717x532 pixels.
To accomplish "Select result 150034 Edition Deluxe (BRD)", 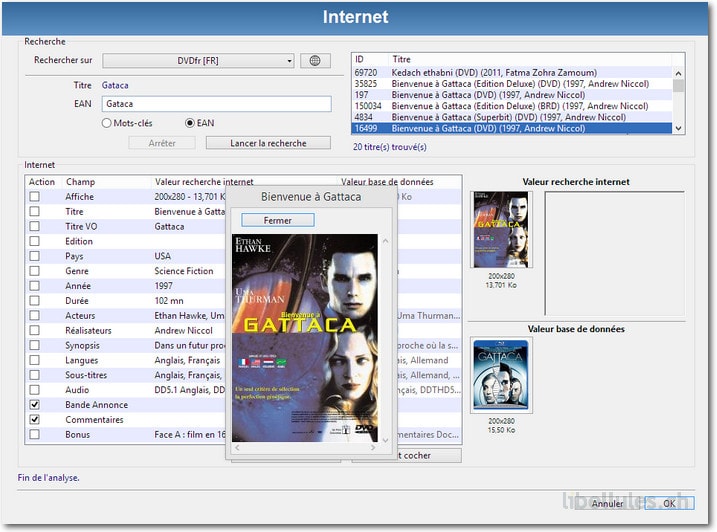I will [512, 106].
